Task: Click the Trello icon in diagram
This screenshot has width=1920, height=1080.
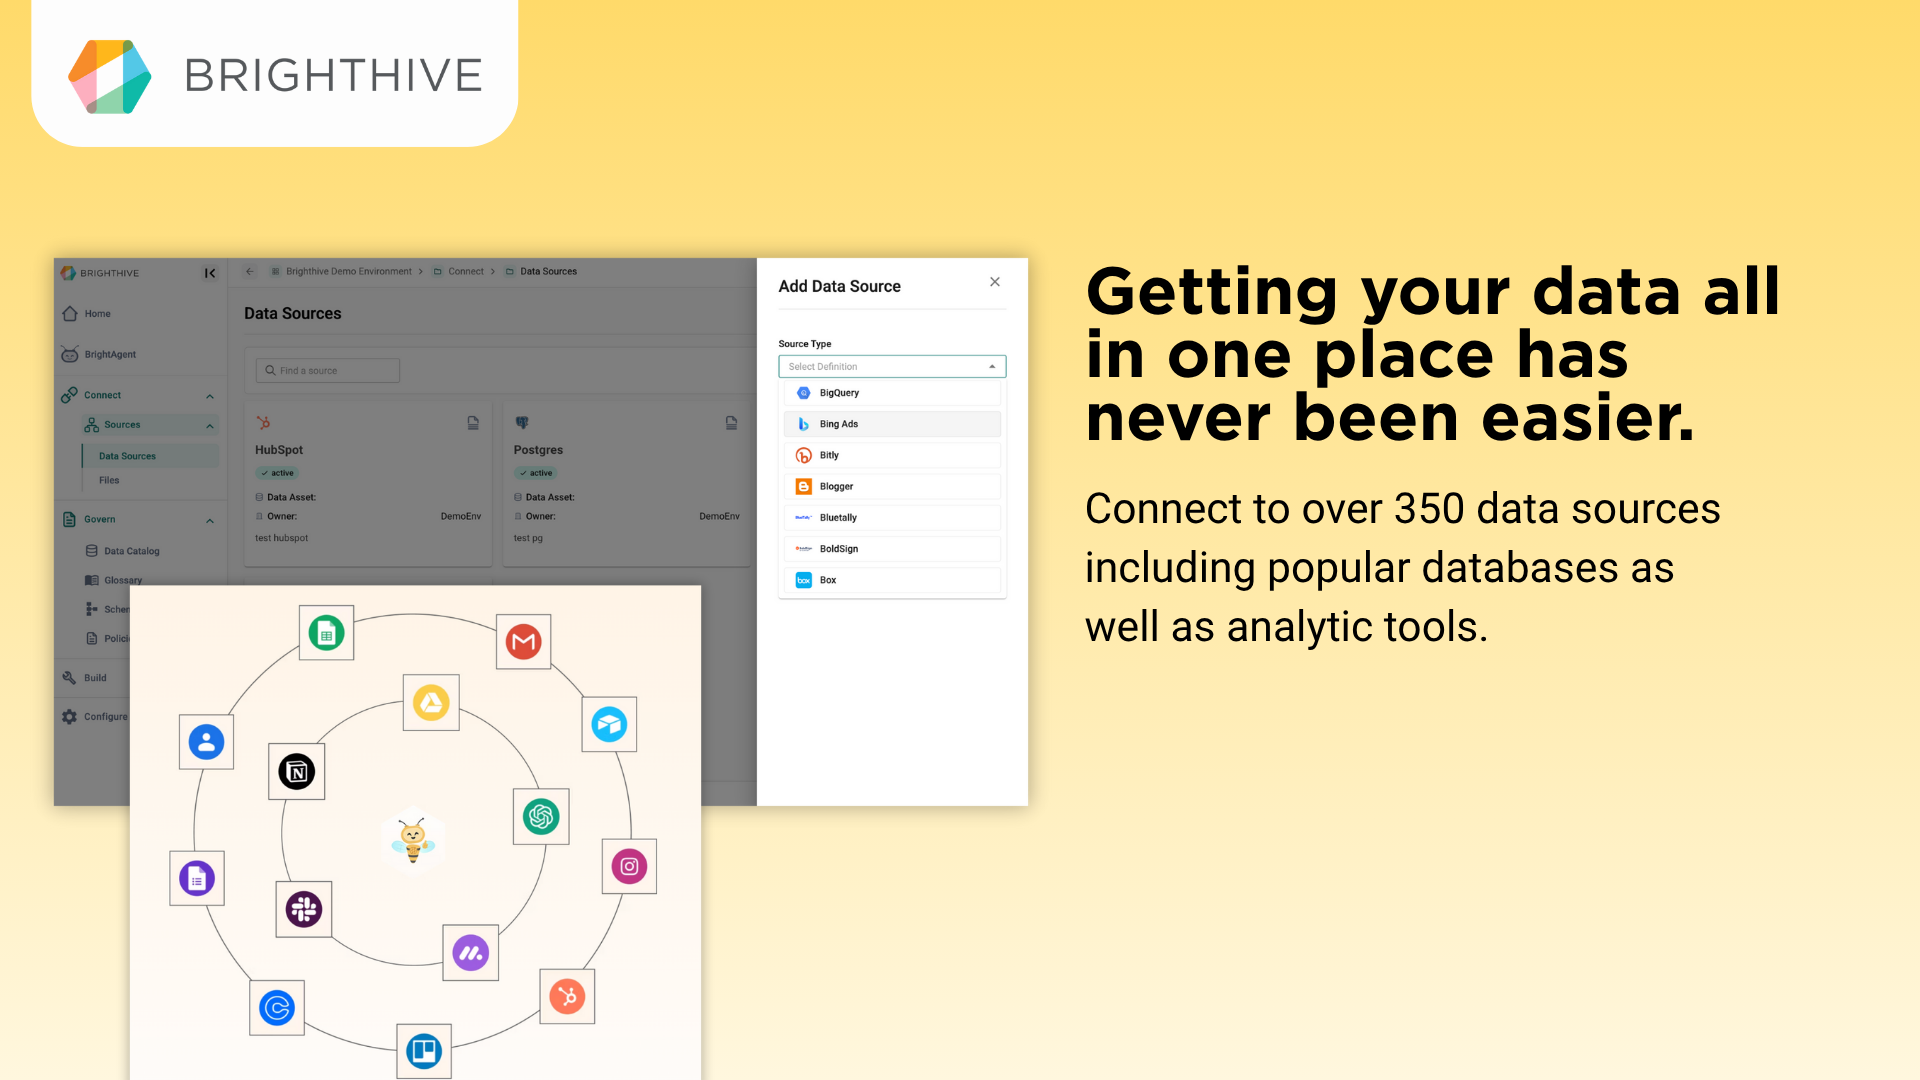Action: (x=424, y=1051)
